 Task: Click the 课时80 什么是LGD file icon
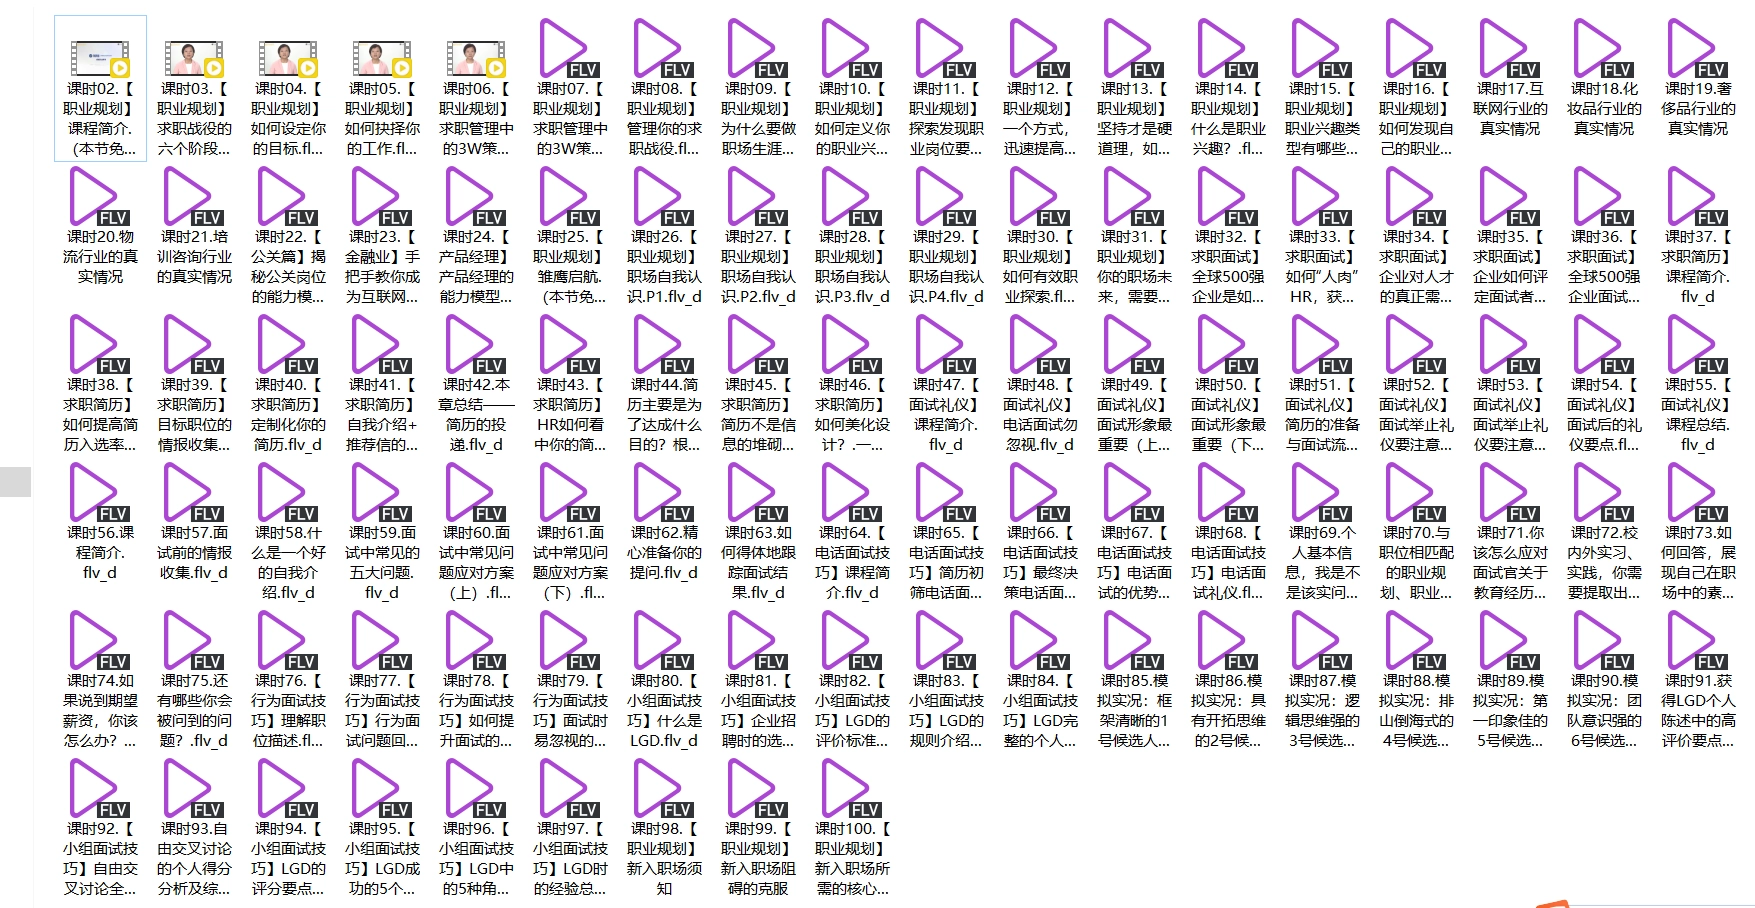pos(662,641)
